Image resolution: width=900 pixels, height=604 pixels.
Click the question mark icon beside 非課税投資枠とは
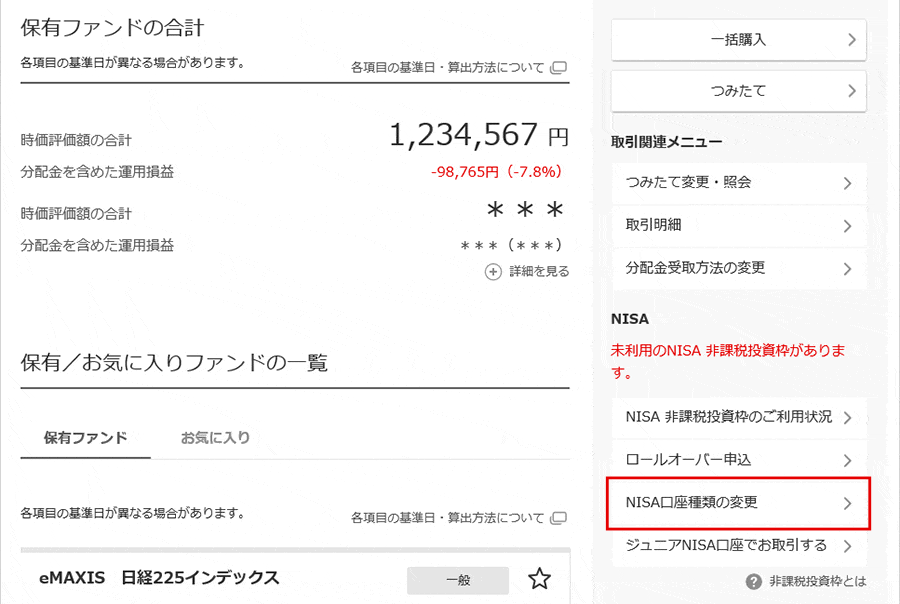[x=754, y=581]
